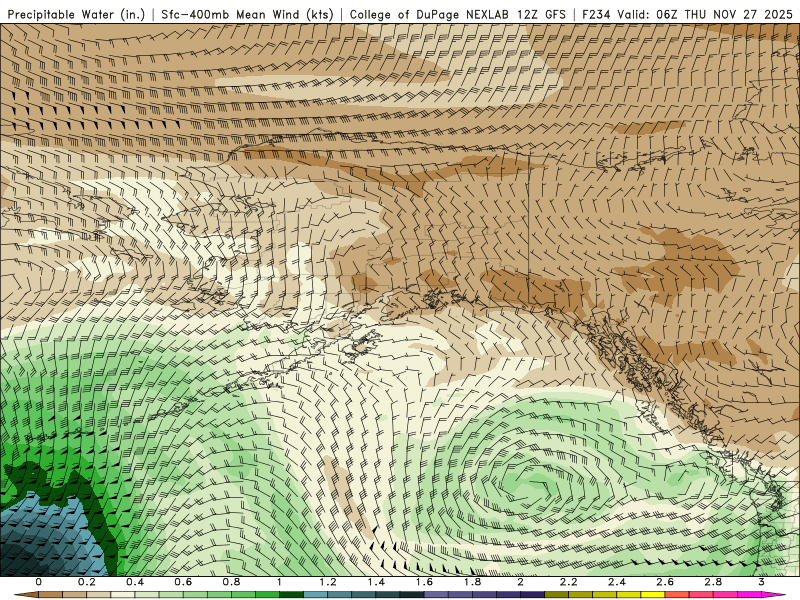Click the color scale label "1.6"
Image resolution: width=800 pixels, height=600 pixels.
coord(424,582)
